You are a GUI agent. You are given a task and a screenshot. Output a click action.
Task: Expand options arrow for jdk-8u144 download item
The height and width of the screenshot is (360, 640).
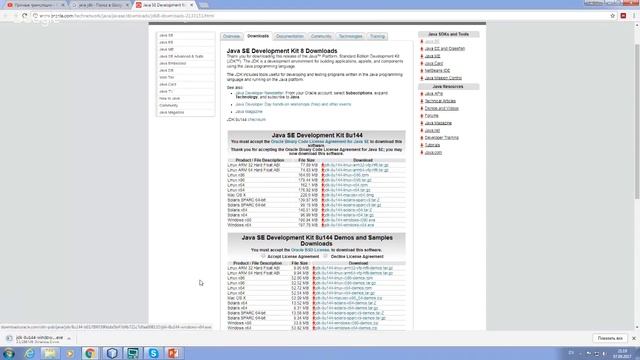click(69, 338)
